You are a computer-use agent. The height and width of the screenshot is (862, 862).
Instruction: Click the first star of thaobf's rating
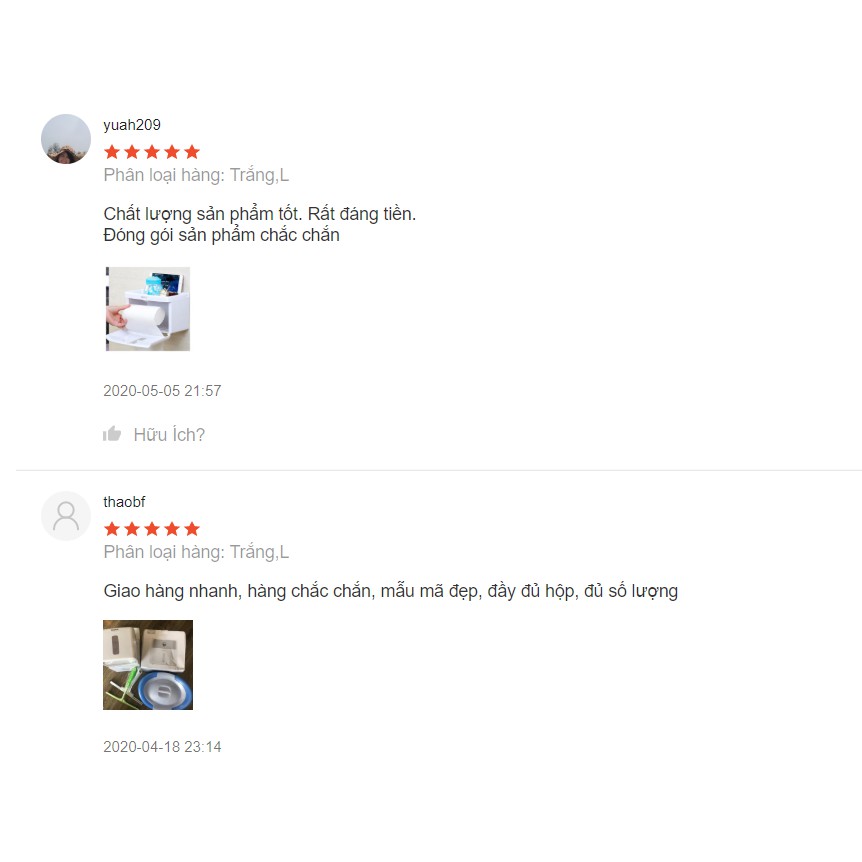point(112,529)
